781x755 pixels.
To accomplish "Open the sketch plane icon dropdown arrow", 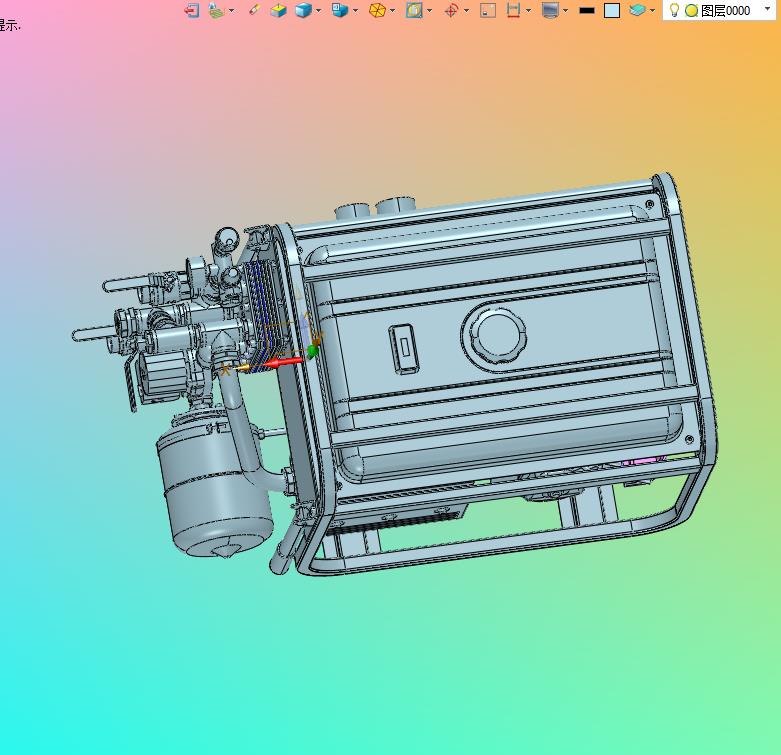I will click(231, 10).
